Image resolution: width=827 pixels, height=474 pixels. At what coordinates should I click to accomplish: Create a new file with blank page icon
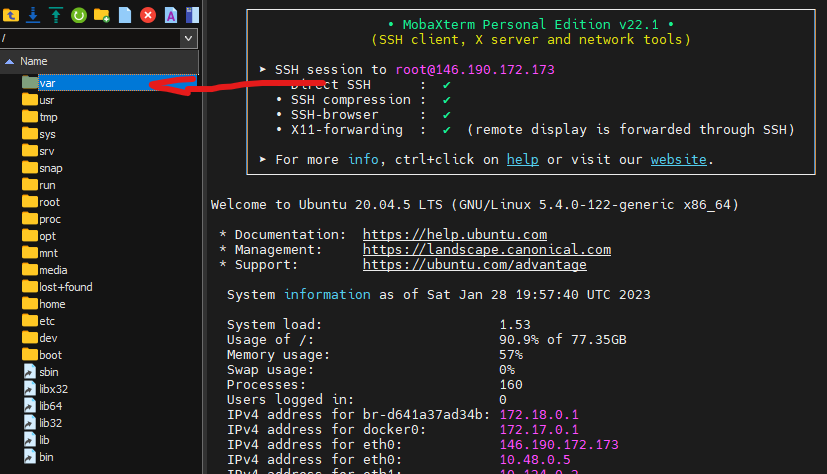[125, 14]
